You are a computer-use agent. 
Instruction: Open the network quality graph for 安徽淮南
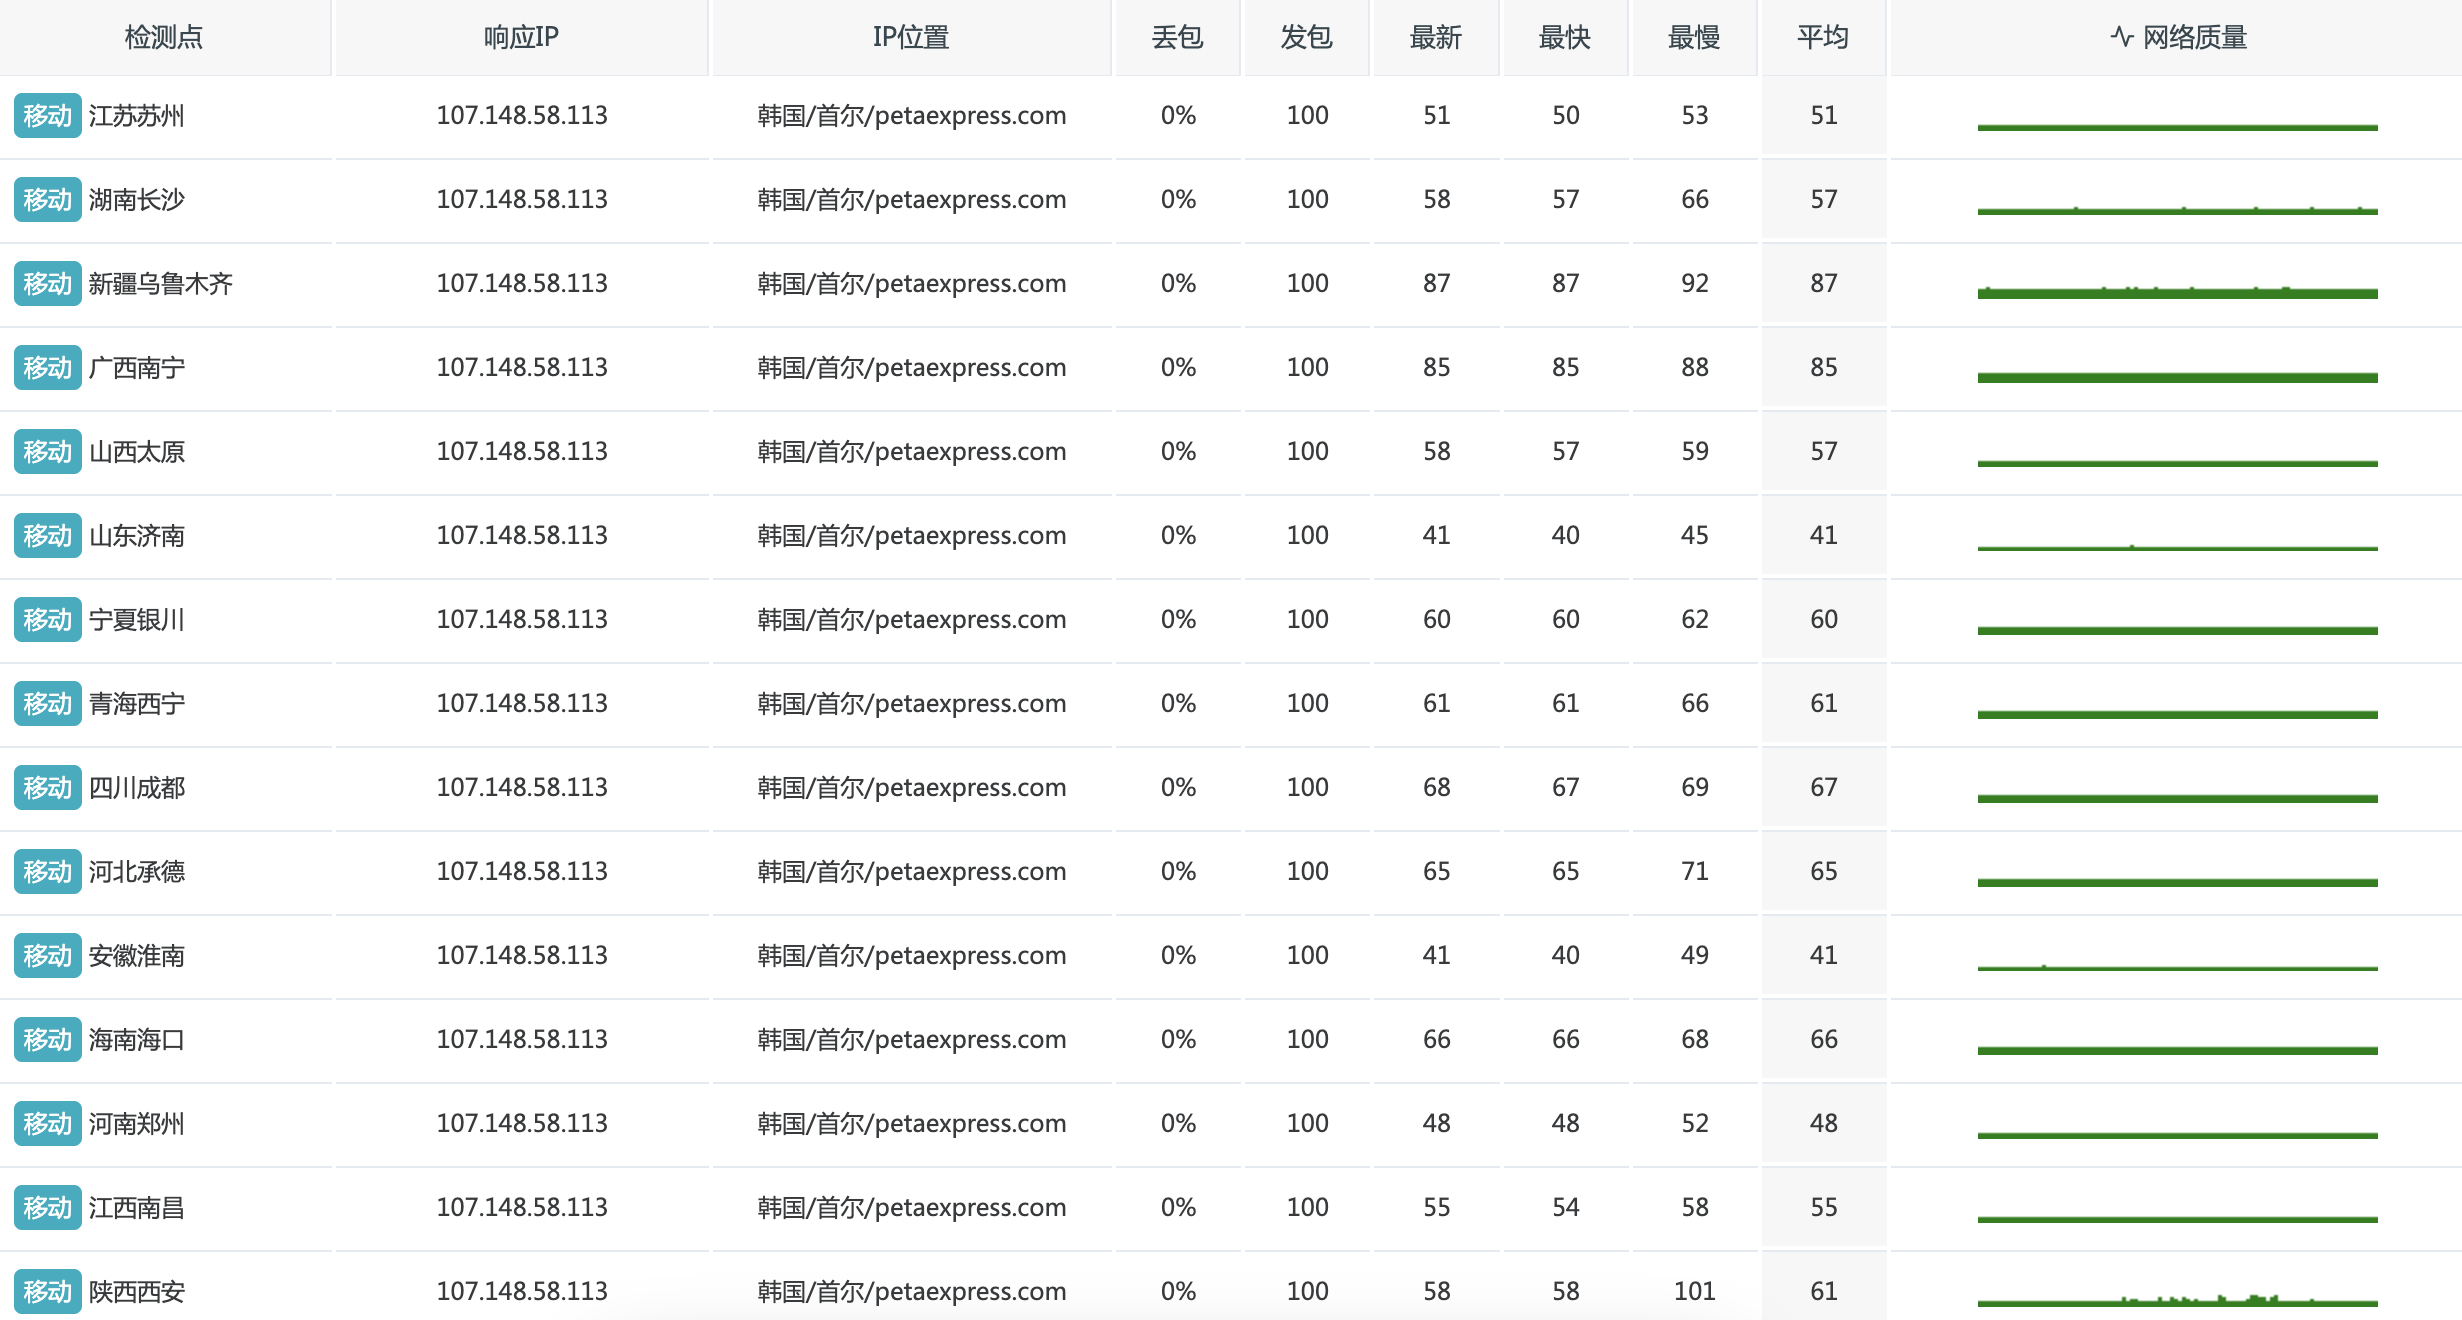(2177, 967)
